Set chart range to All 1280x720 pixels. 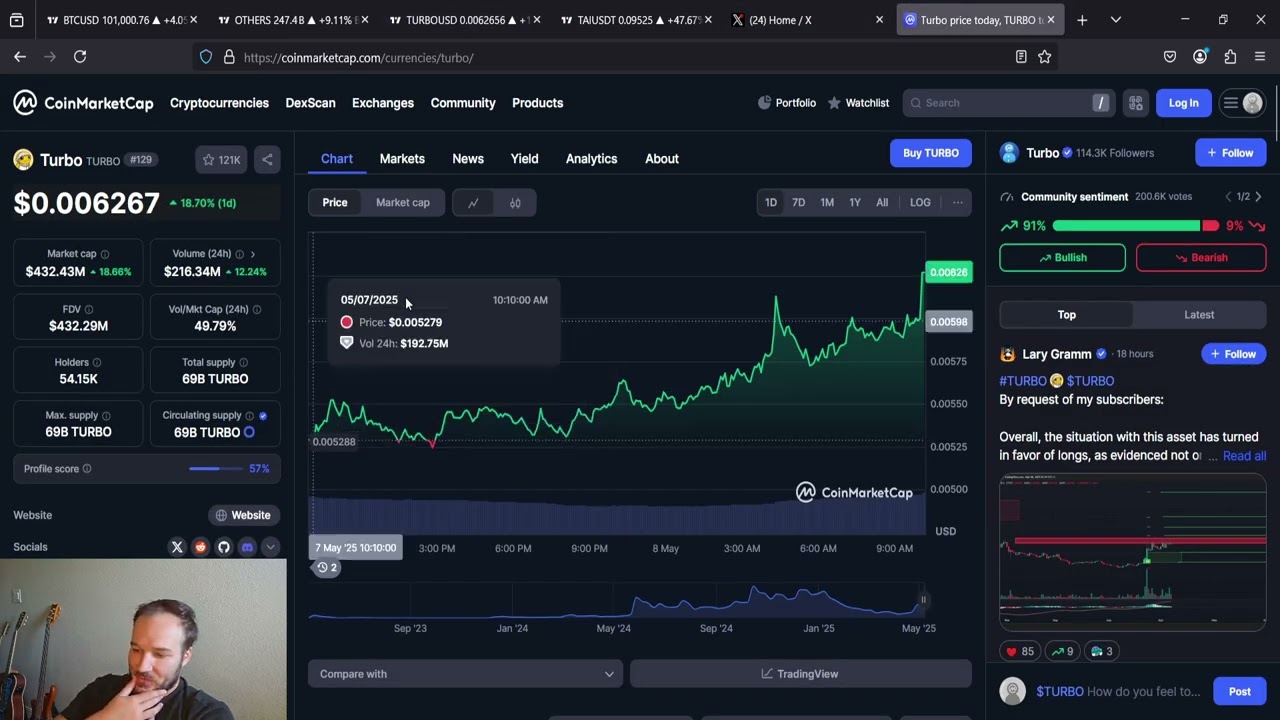point(882,203)
